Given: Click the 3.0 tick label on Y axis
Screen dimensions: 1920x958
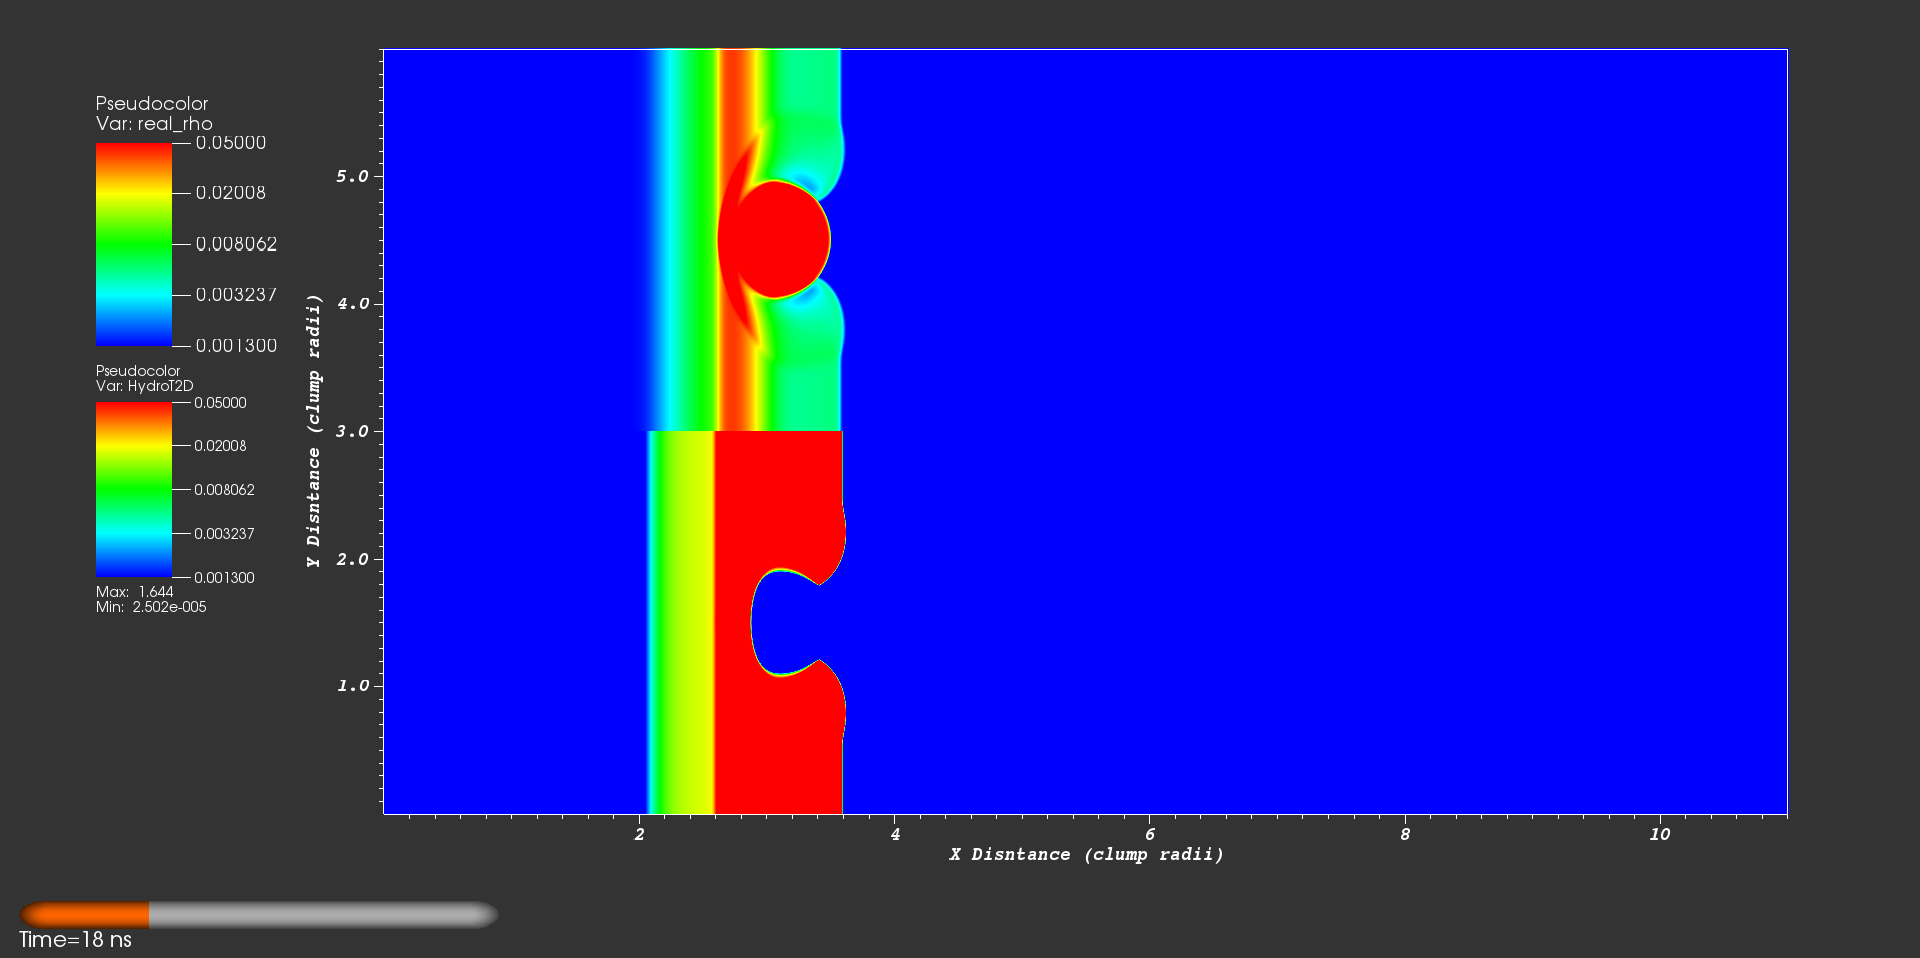Looking at the screenshot, I should (353, 432).
